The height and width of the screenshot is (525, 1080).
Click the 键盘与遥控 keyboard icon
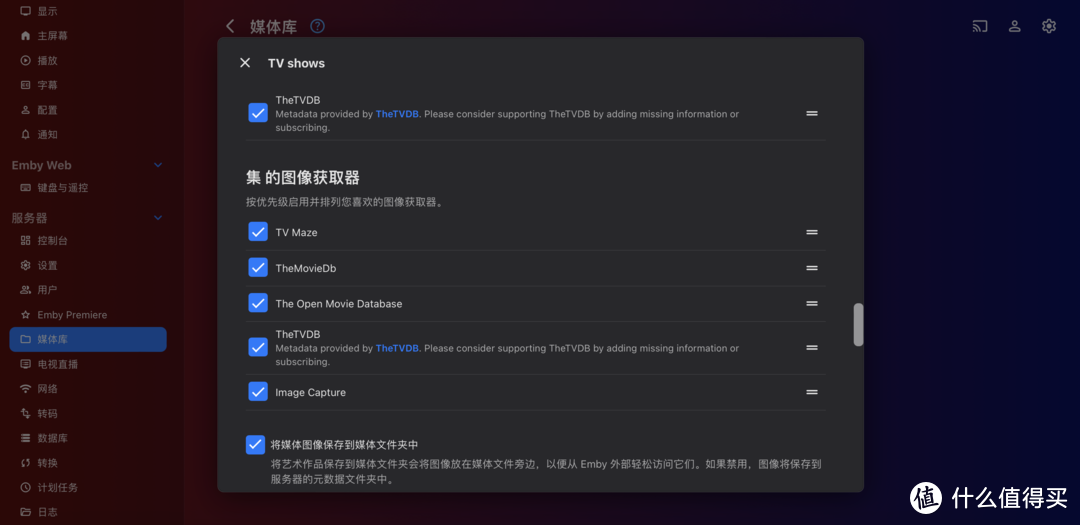pos(25,187)
